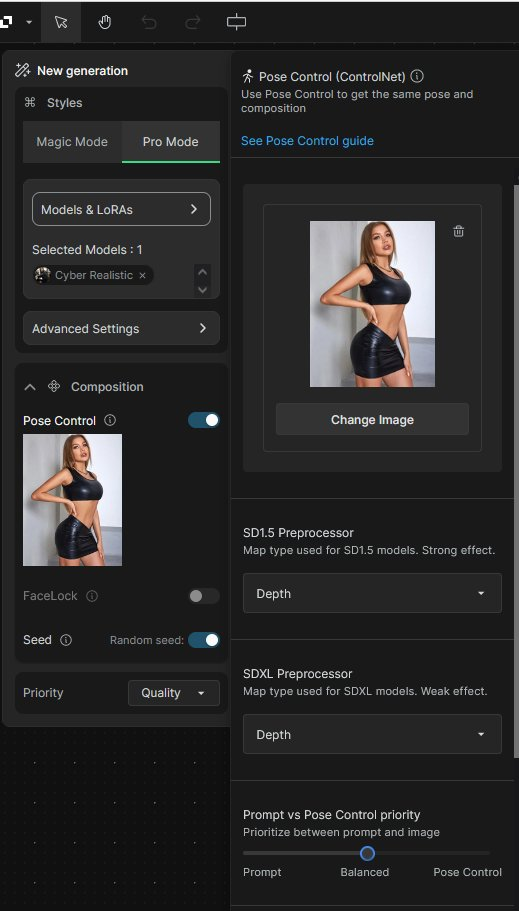The width and height of the screenshot is (519, 911).
Task: Click the SDXL Preprocessor label
Action: click(x=298, y=674)
